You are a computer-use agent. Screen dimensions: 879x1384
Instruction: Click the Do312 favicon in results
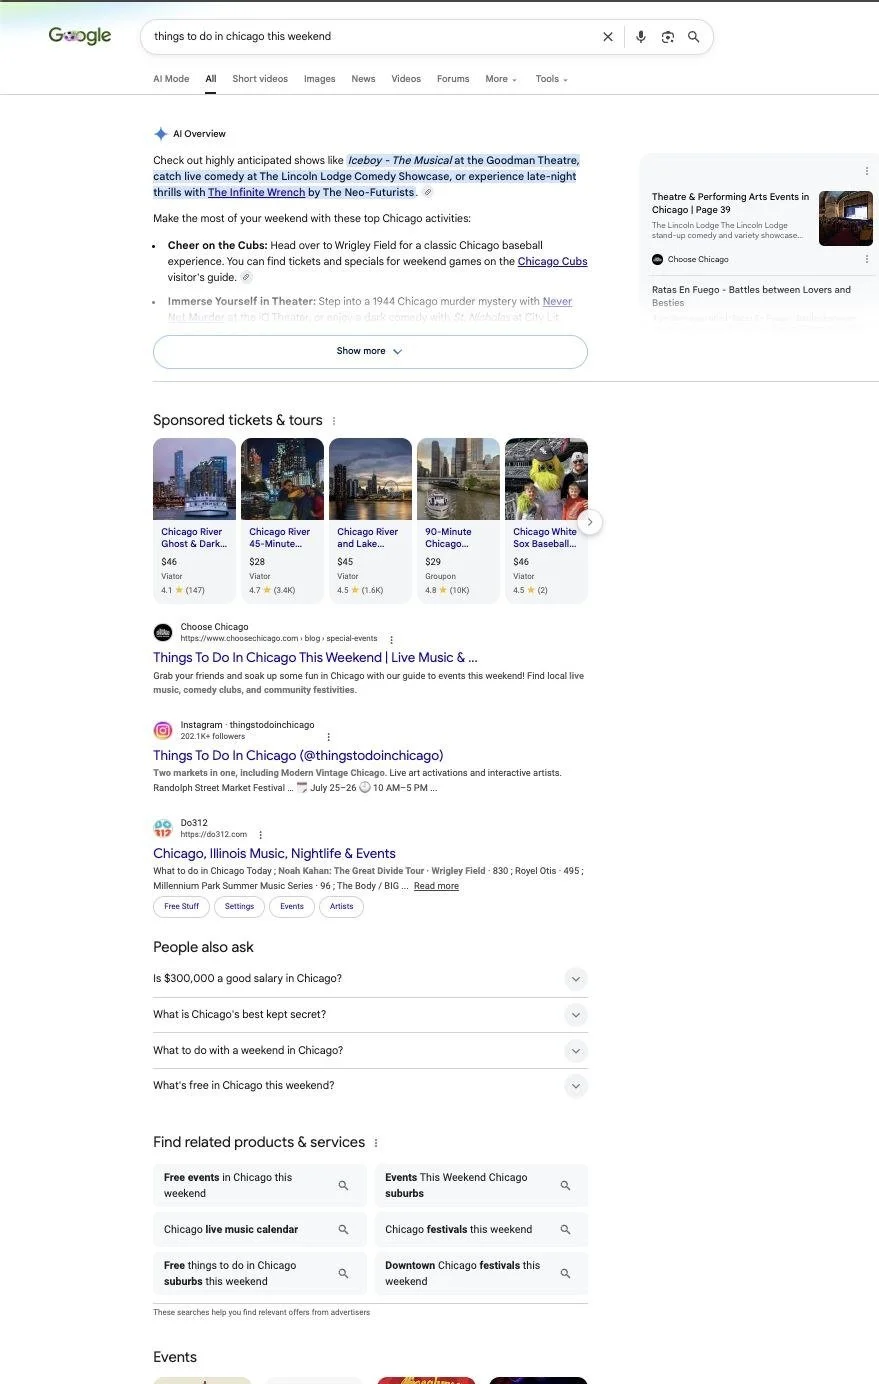pos(163,828)
